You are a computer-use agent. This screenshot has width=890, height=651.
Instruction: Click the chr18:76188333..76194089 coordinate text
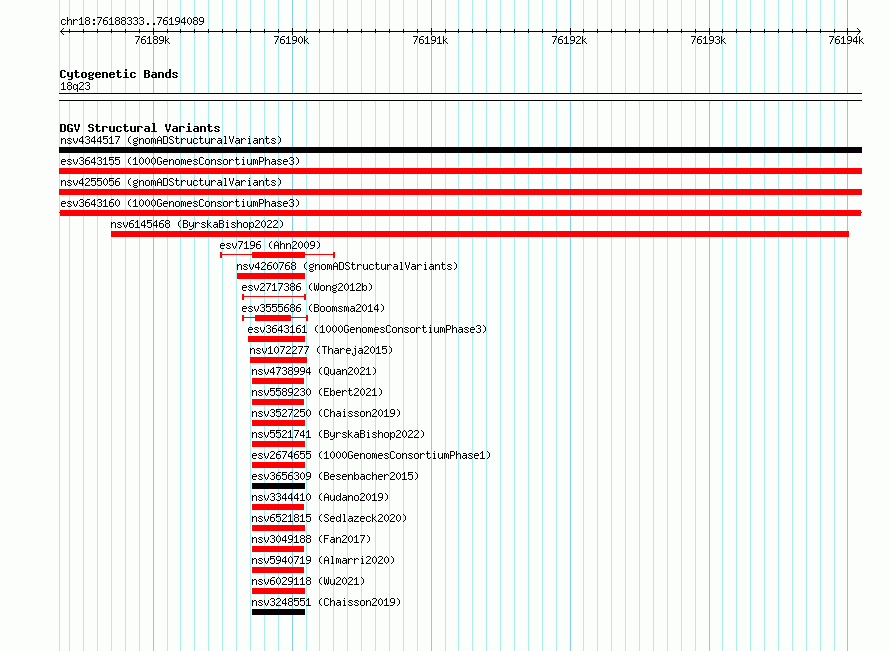132,21
